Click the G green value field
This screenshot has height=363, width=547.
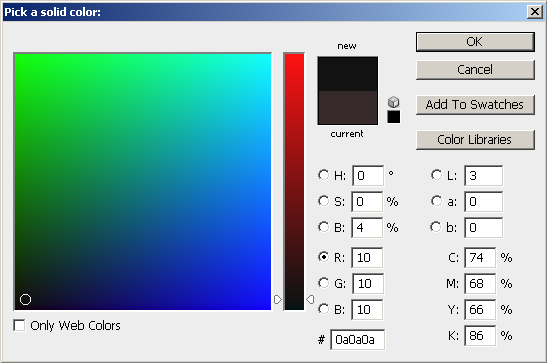(368, 283)
